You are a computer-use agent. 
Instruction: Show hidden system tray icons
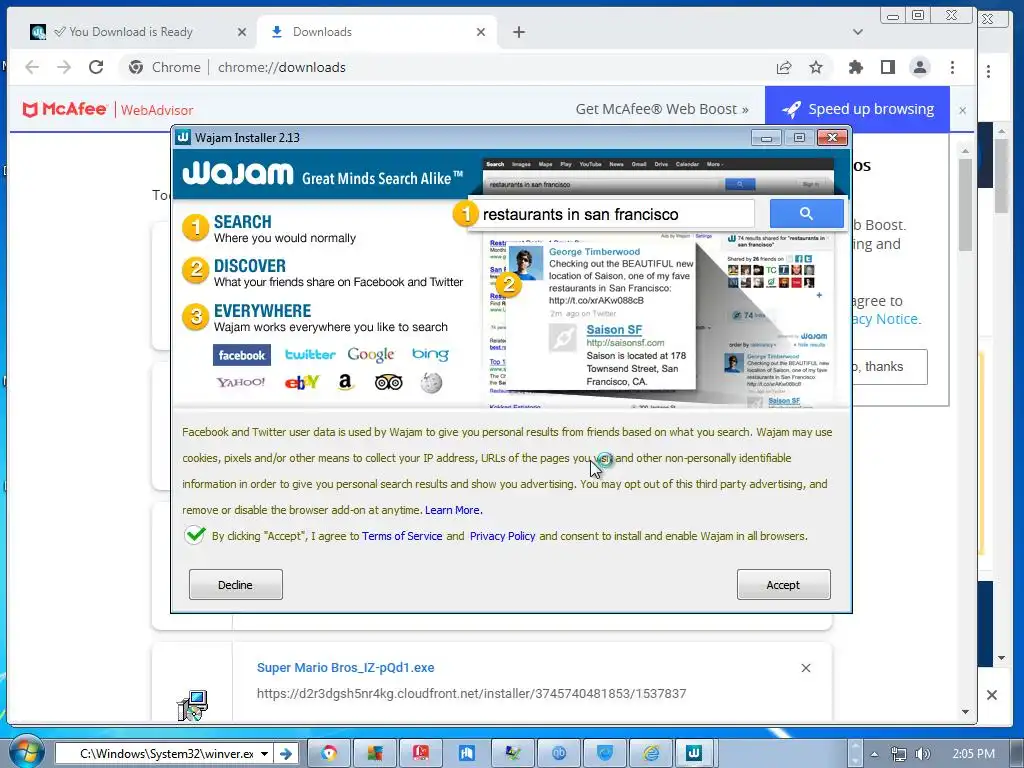tap(874, 754)
